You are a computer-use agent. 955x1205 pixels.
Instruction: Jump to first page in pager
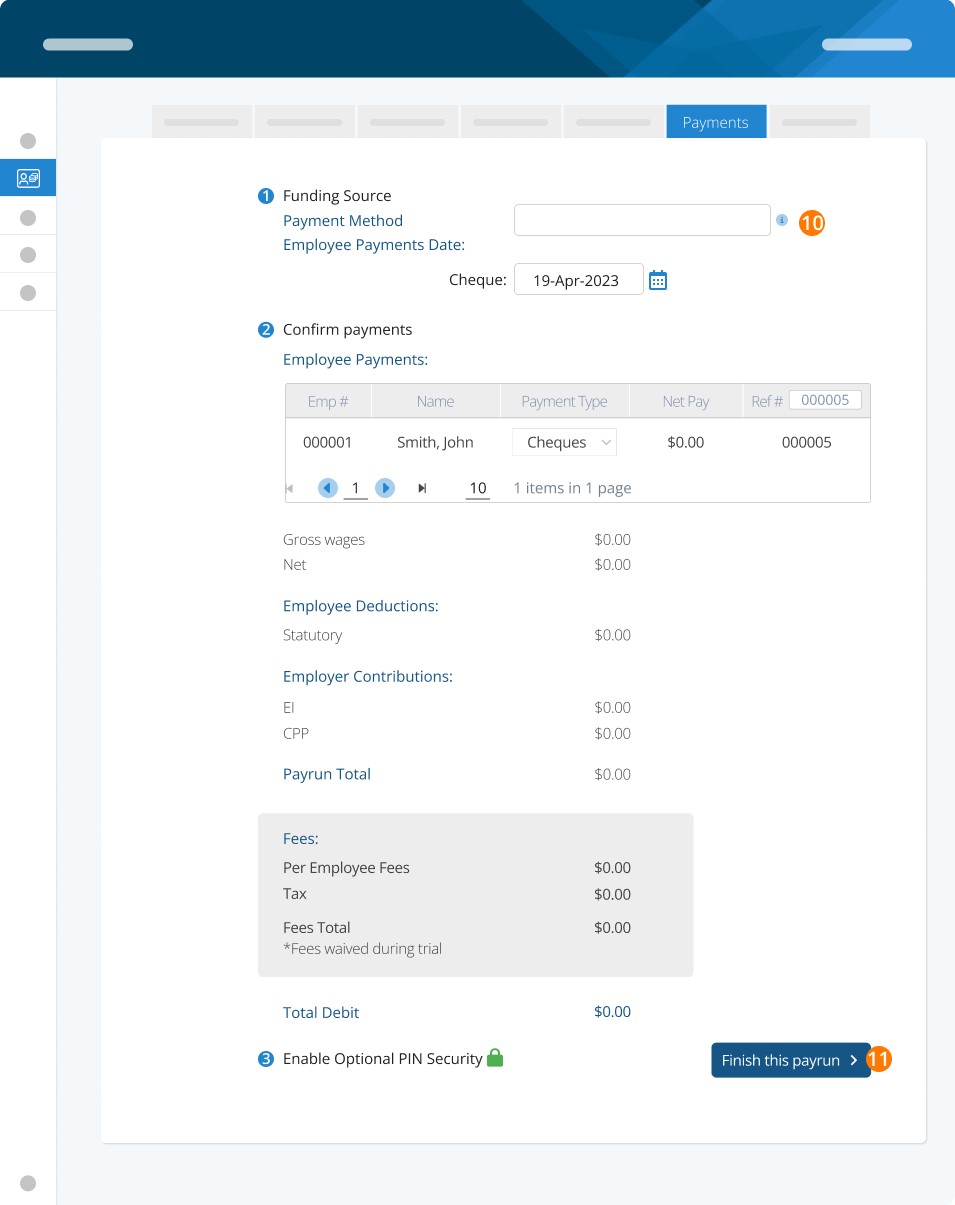(x=290, y=488)
